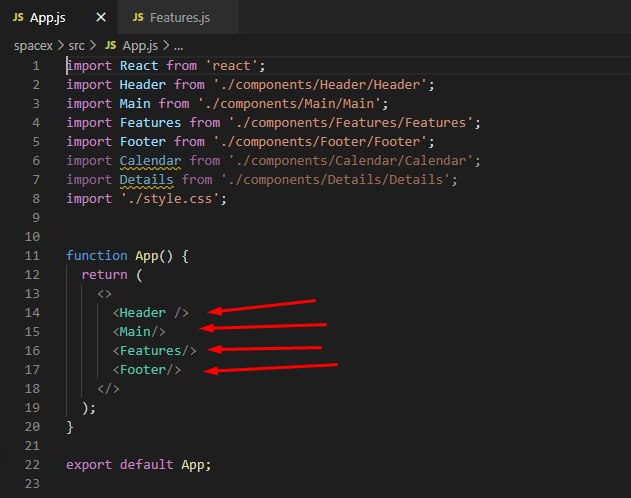Click the 'export' keyword on line 22

coord(89,465)
